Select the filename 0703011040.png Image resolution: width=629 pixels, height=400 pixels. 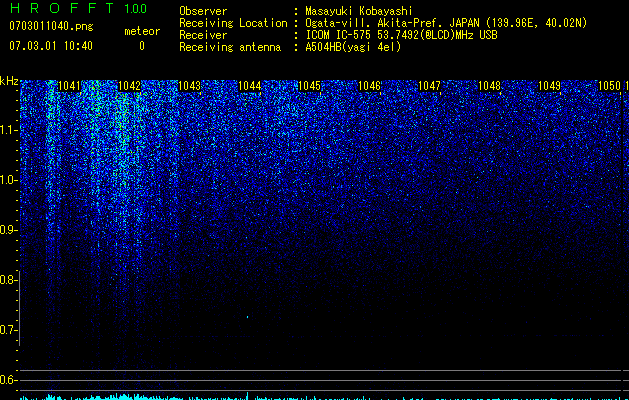(51, 27)
